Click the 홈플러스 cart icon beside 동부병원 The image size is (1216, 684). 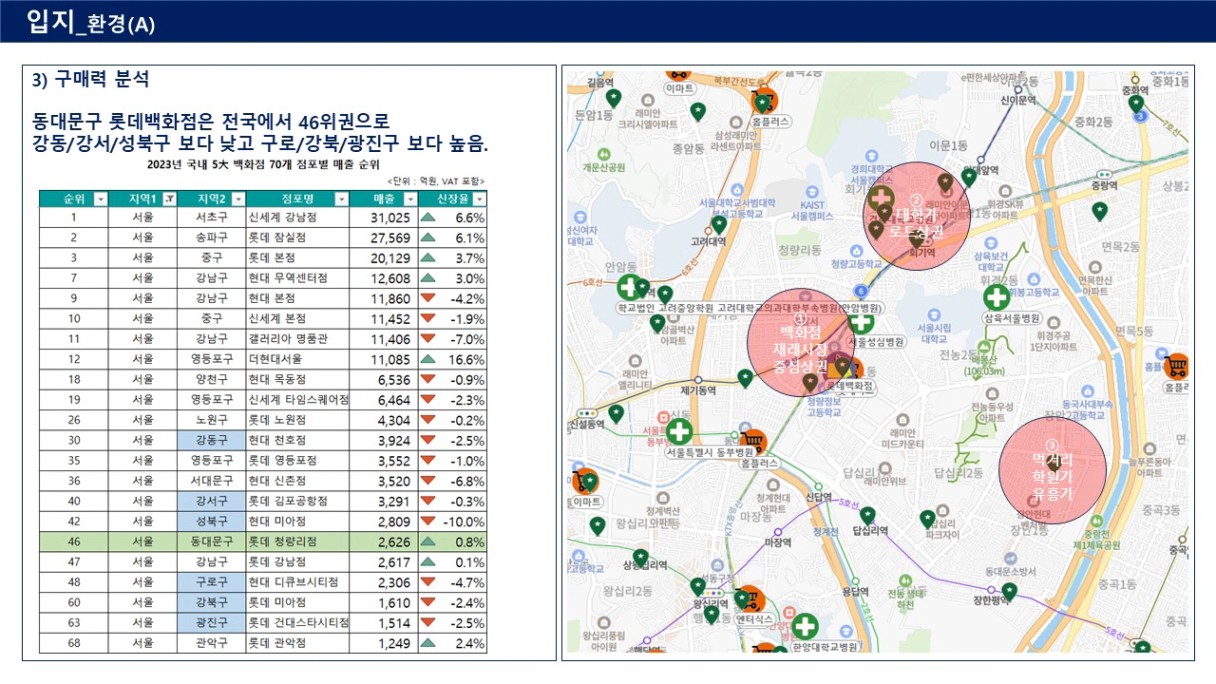(755, 442)
